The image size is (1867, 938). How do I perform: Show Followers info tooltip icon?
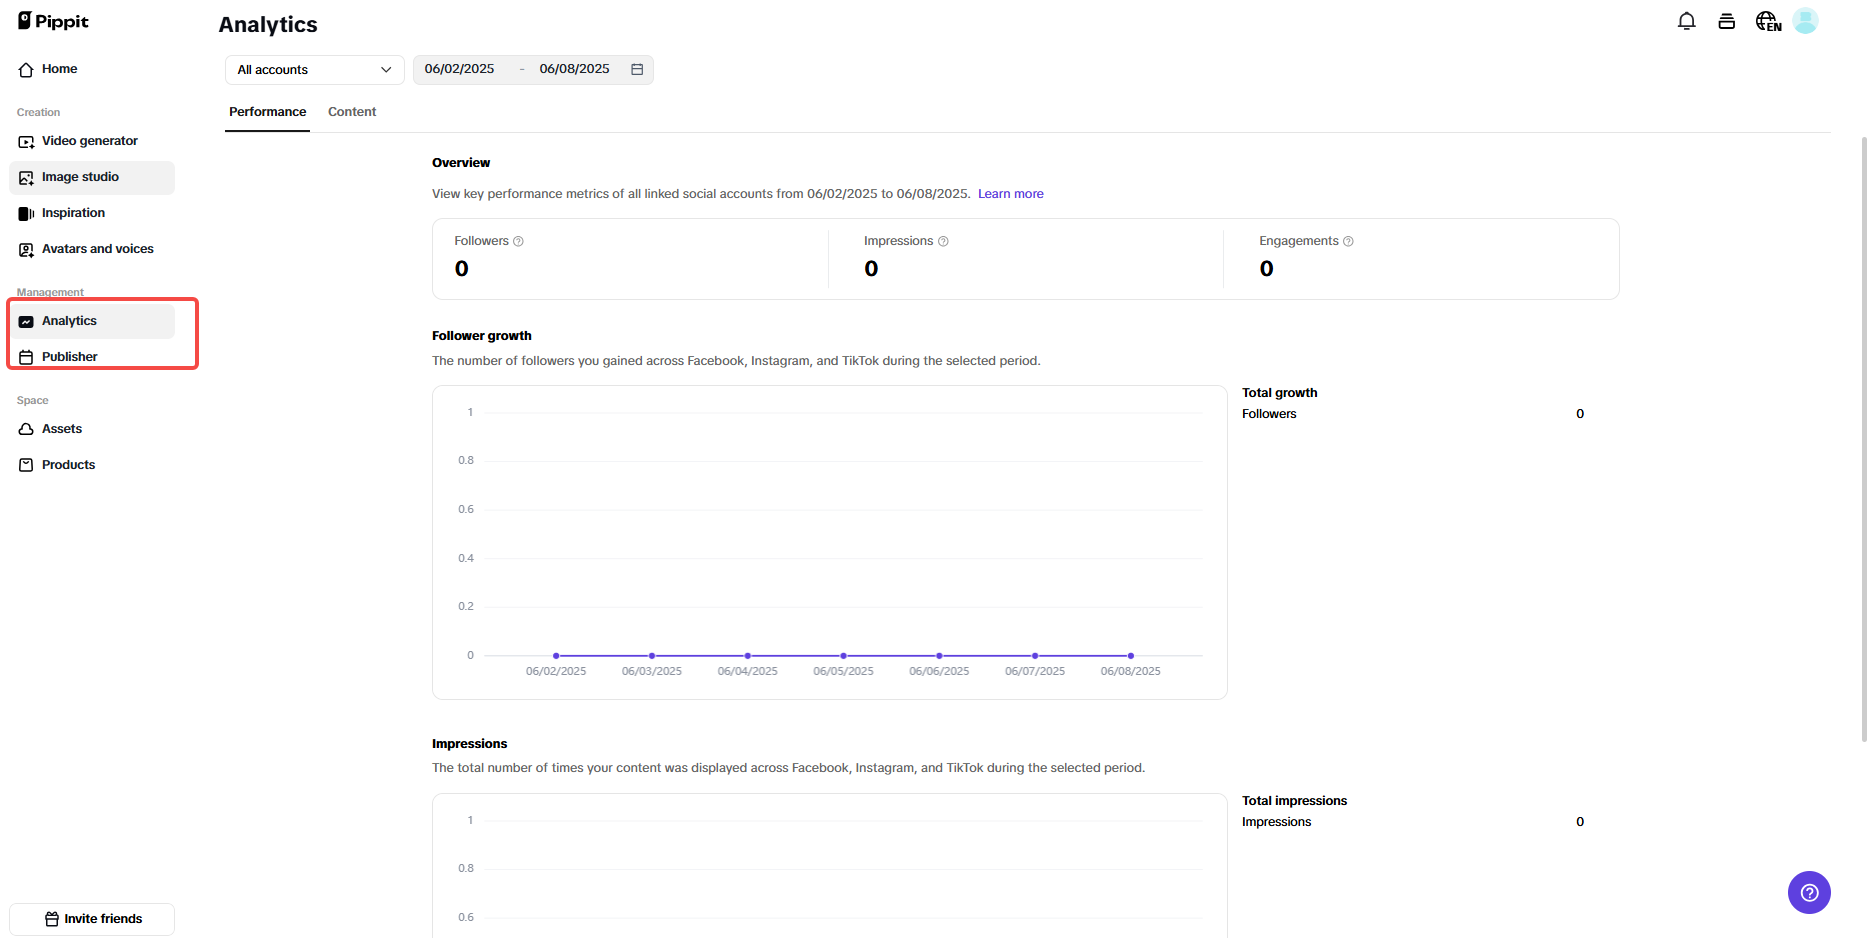point(518,241)
